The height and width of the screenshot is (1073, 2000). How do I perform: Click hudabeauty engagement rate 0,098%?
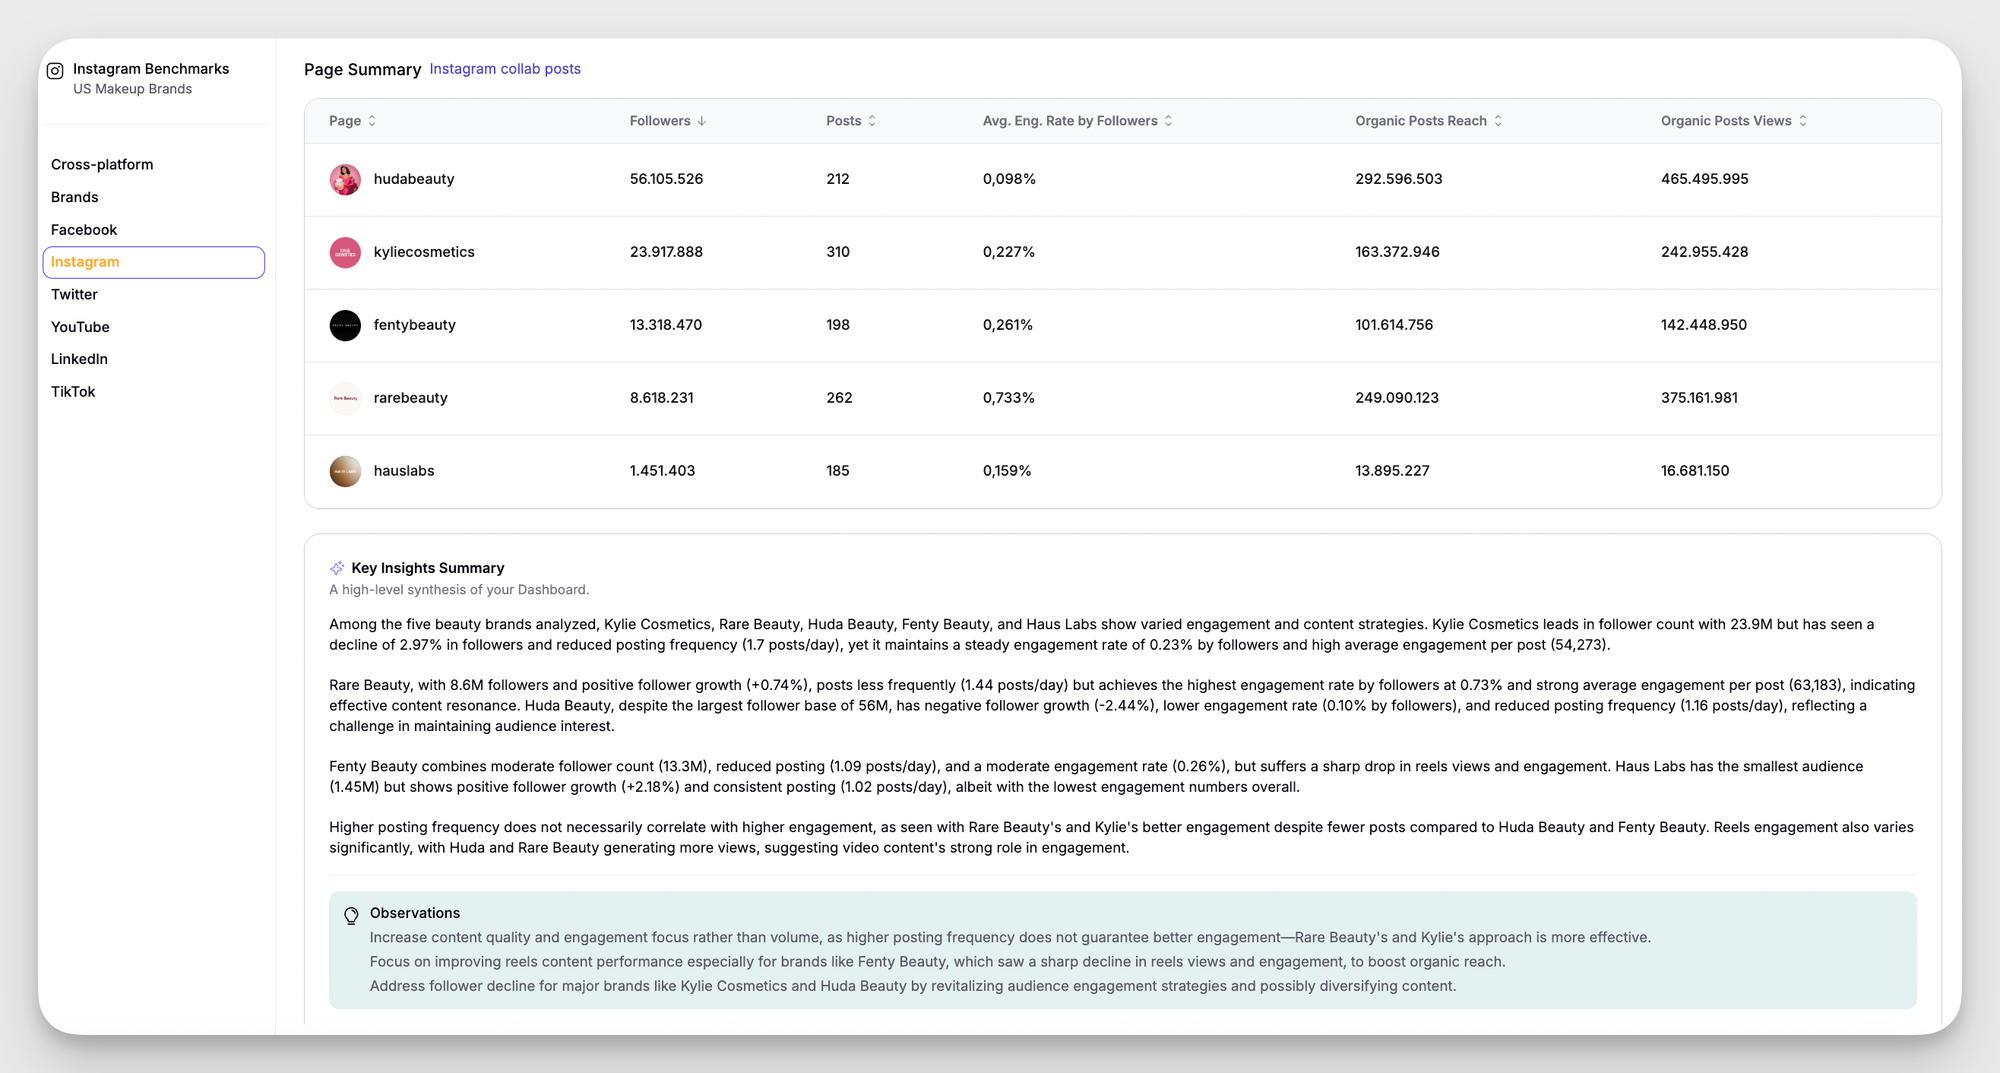pyautogui.click(x=1009, y=179)
